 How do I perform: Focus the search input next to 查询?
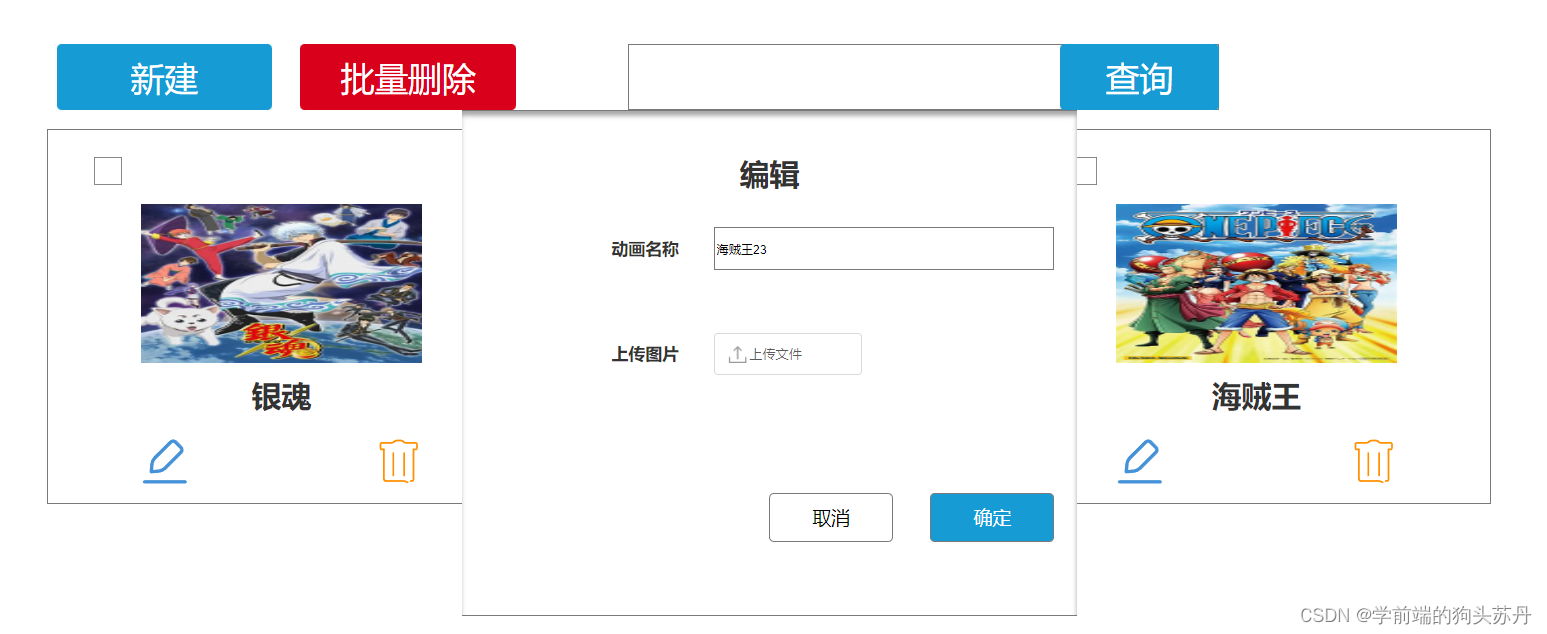(844, 77)
